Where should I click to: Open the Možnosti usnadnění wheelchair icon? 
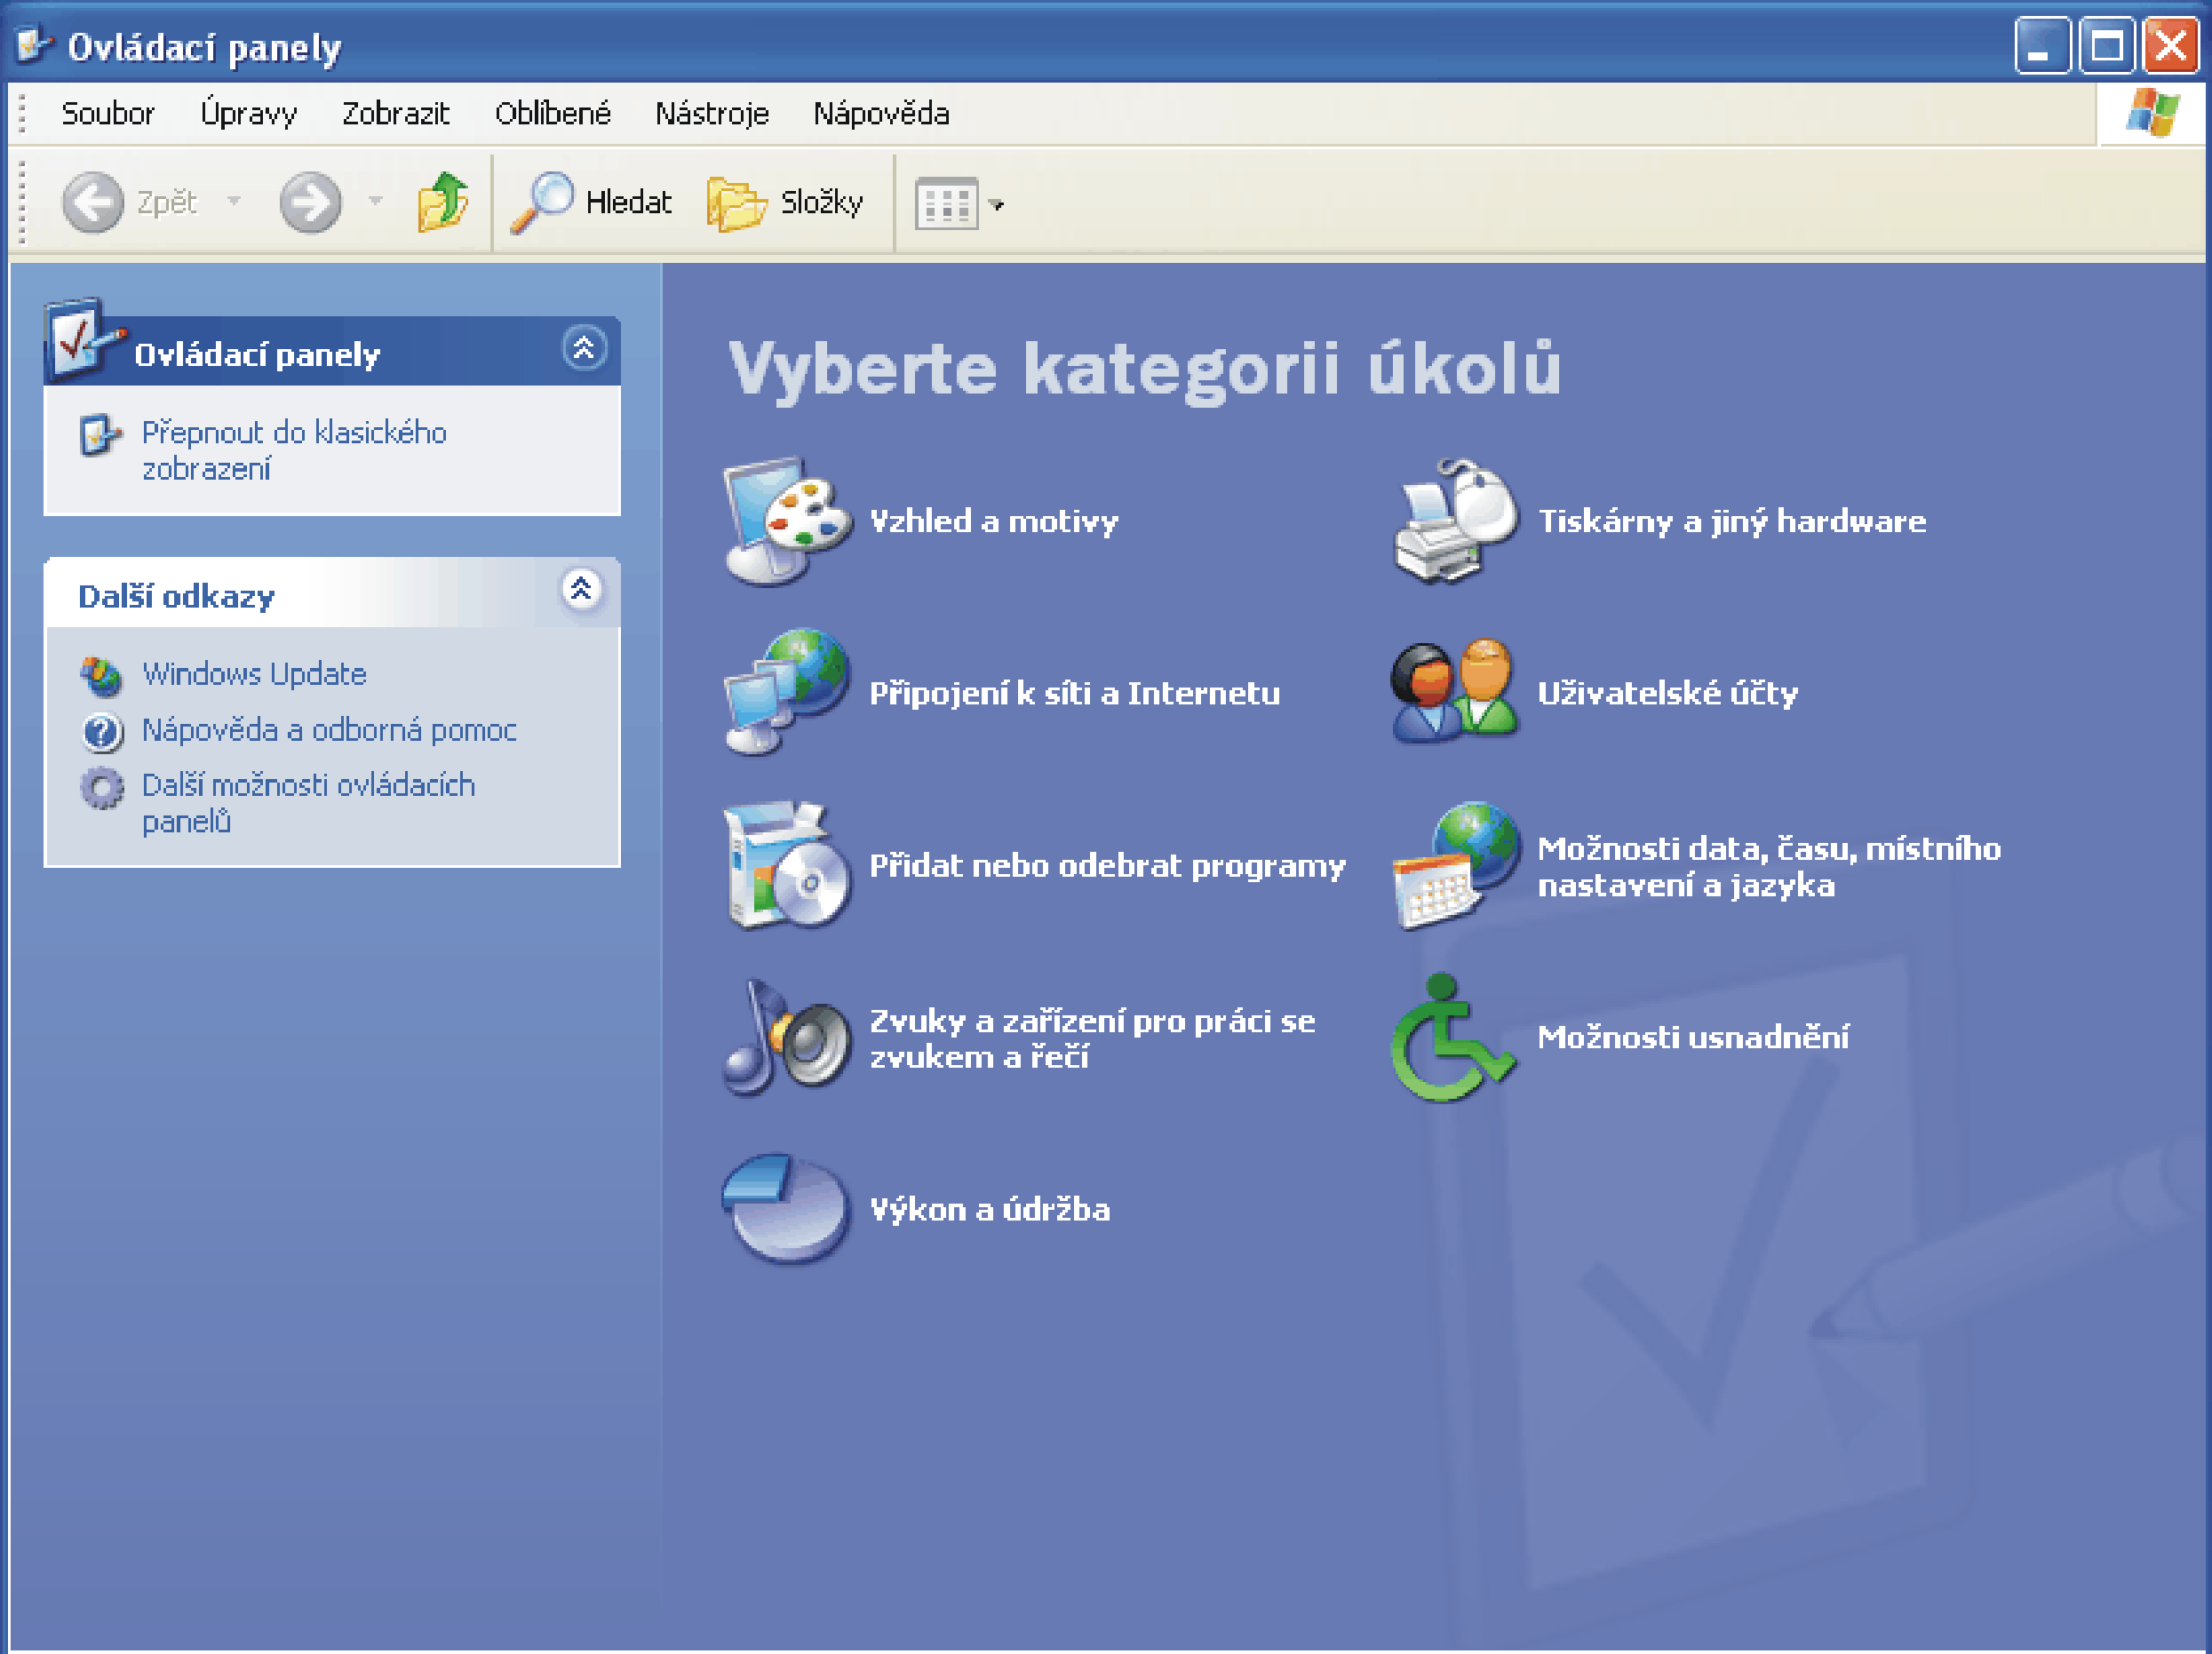pos(1453,1037)
